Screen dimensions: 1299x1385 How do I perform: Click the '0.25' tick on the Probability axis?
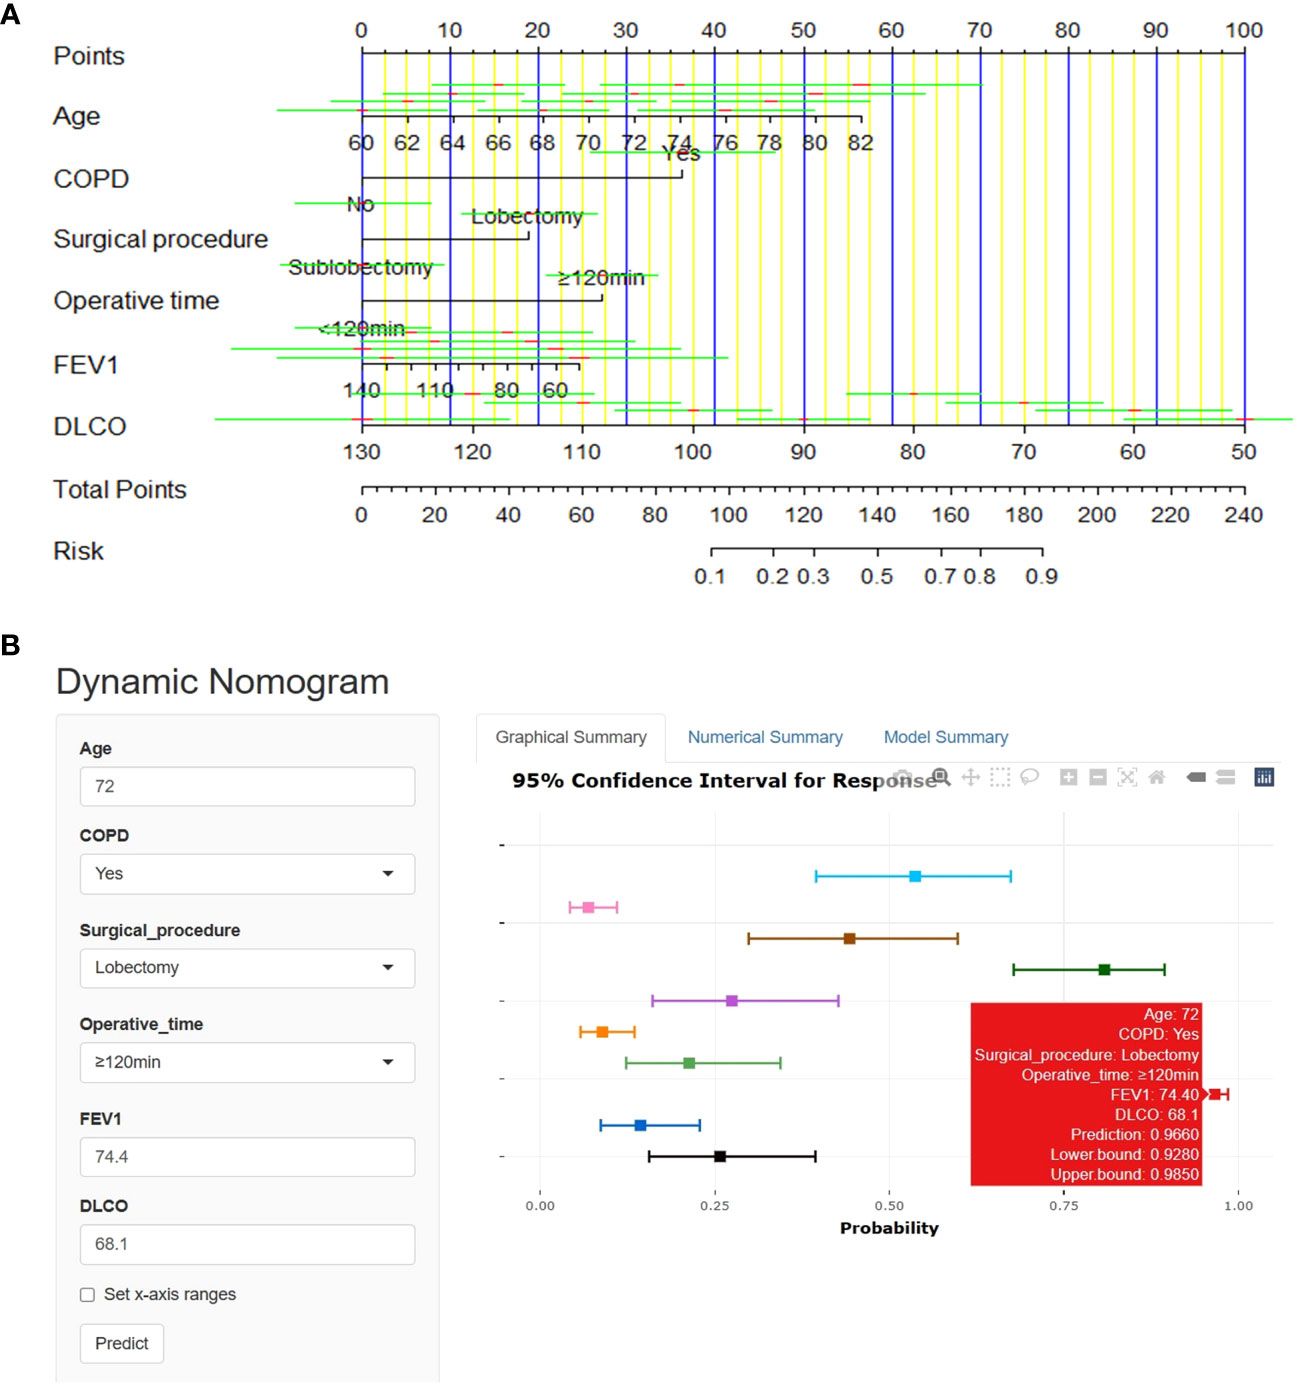(714, 1206)
